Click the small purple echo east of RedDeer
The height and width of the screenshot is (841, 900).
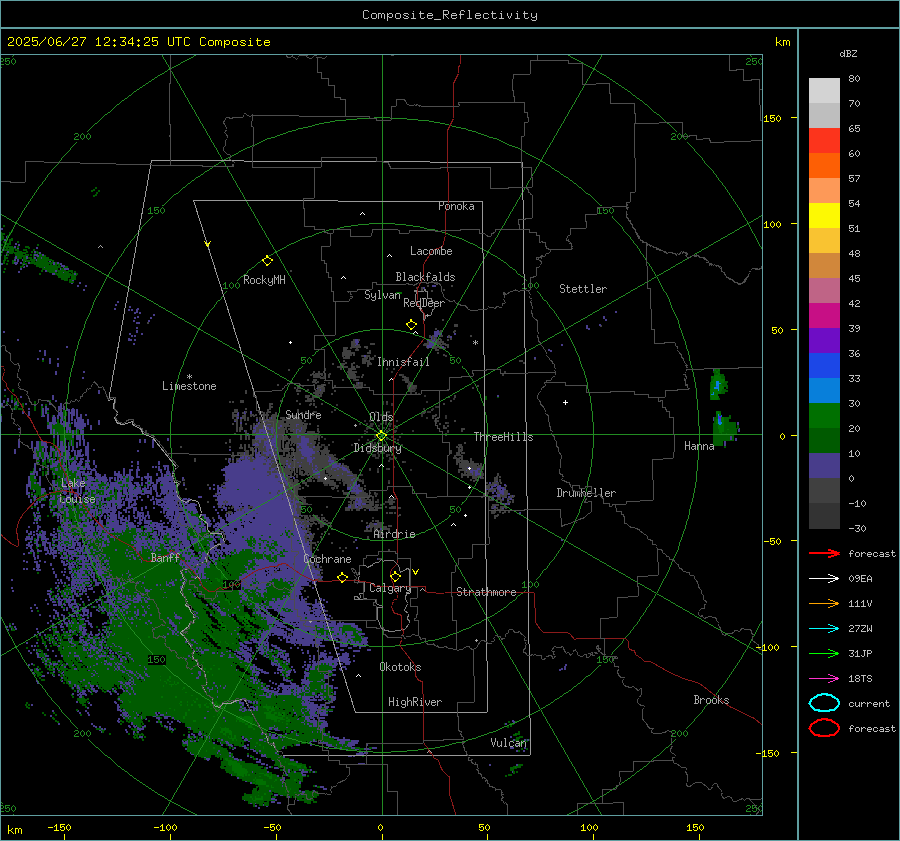435,339
